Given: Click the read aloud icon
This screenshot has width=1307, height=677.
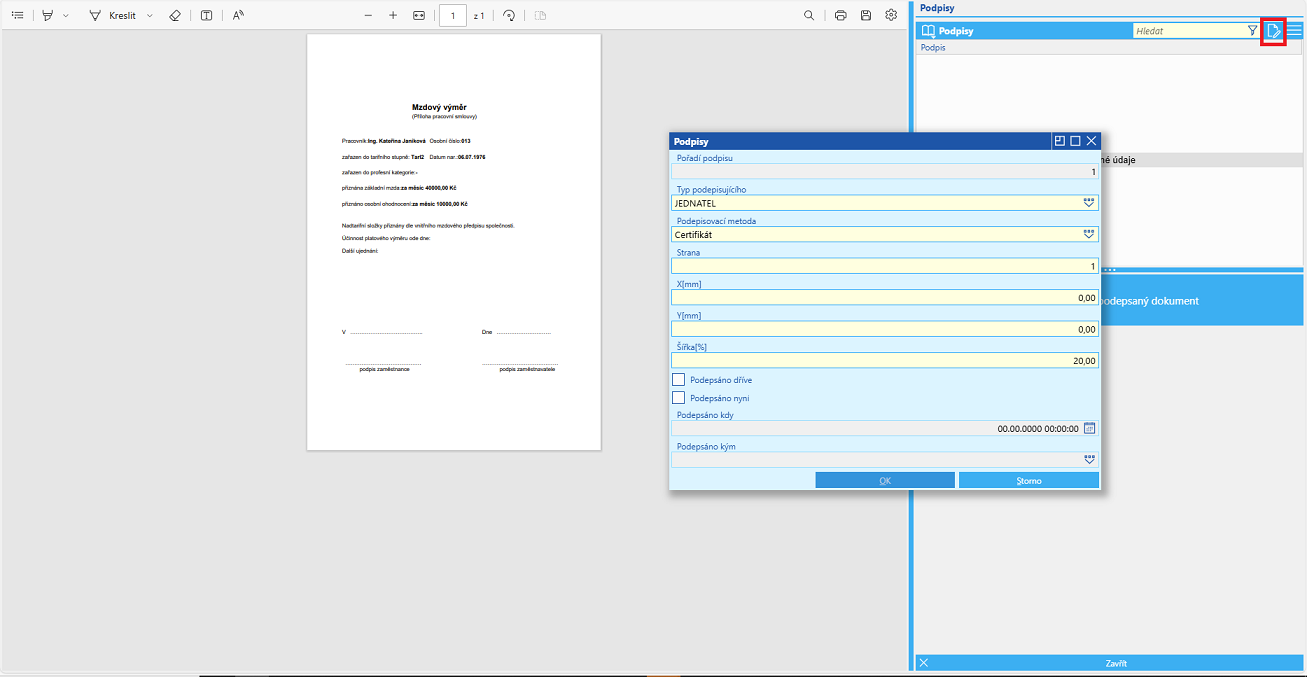Looking at the screenshot, I should 238,16.
